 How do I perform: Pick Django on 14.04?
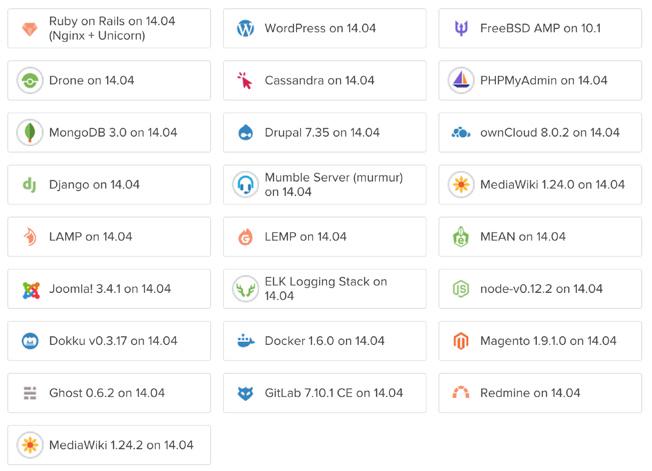(109, 185)
